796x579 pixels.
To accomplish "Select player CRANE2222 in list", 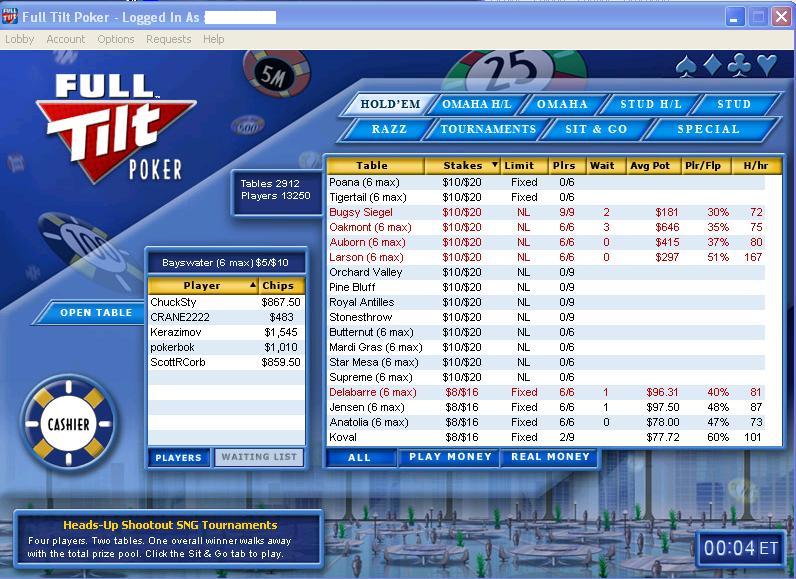I will pyautogui.click(x=226, y=317).
